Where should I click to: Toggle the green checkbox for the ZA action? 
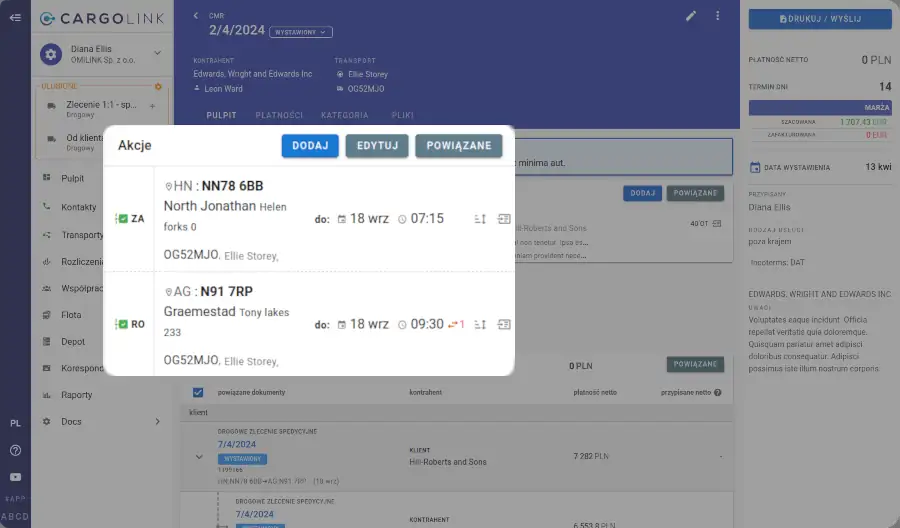pyautogui.click(x=122, y=218)
